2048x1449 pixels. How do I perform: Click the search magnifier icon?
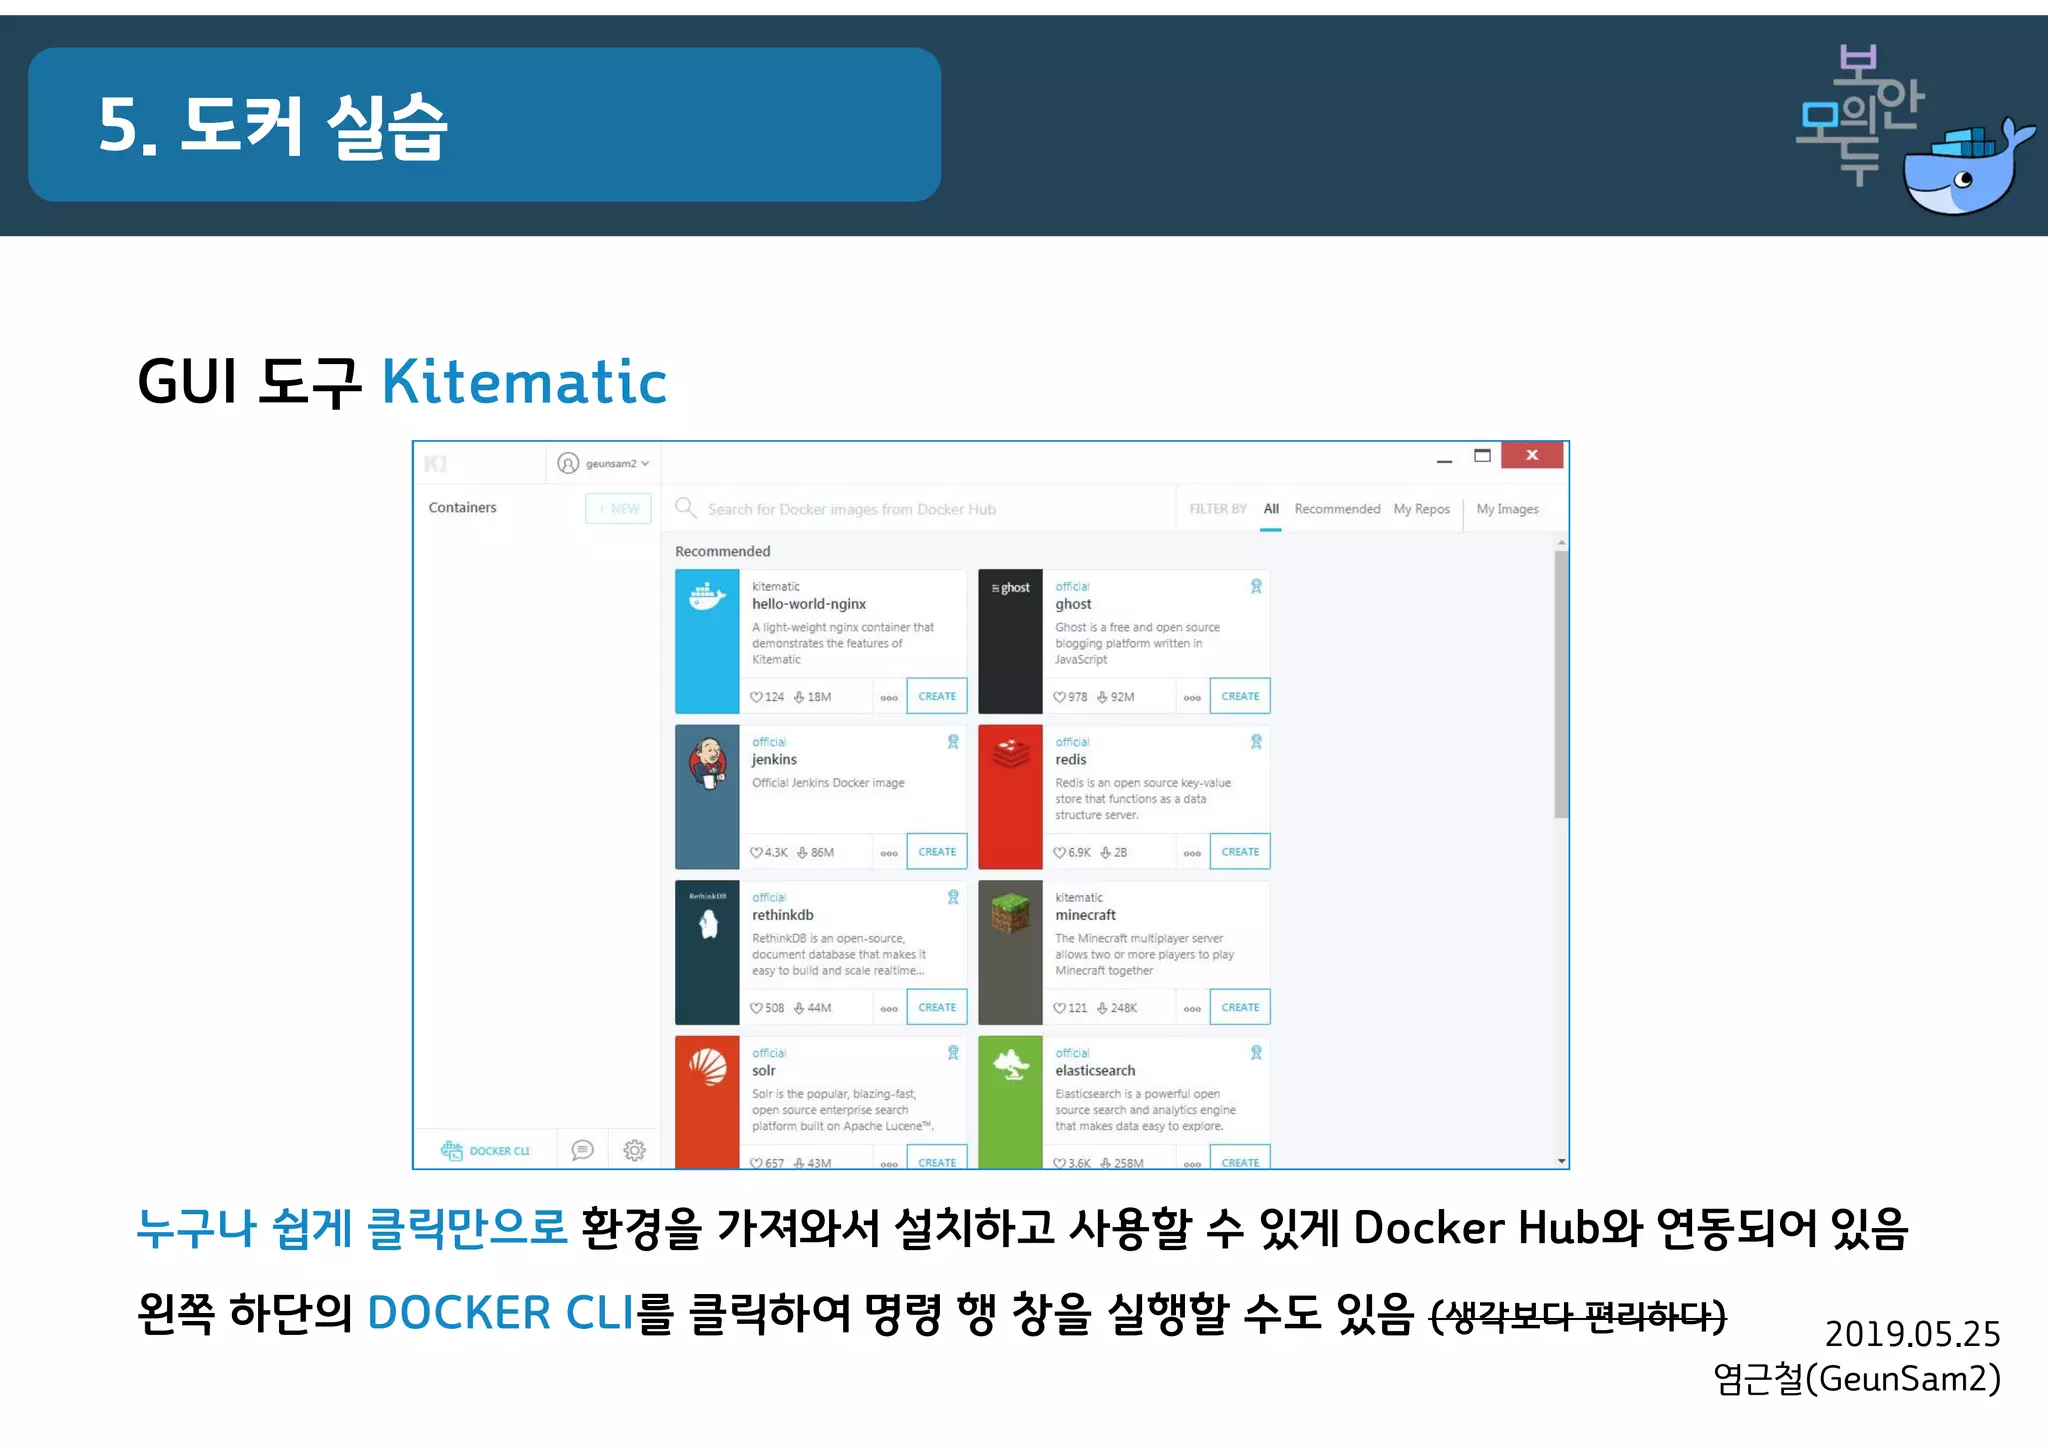coord(686,508)
